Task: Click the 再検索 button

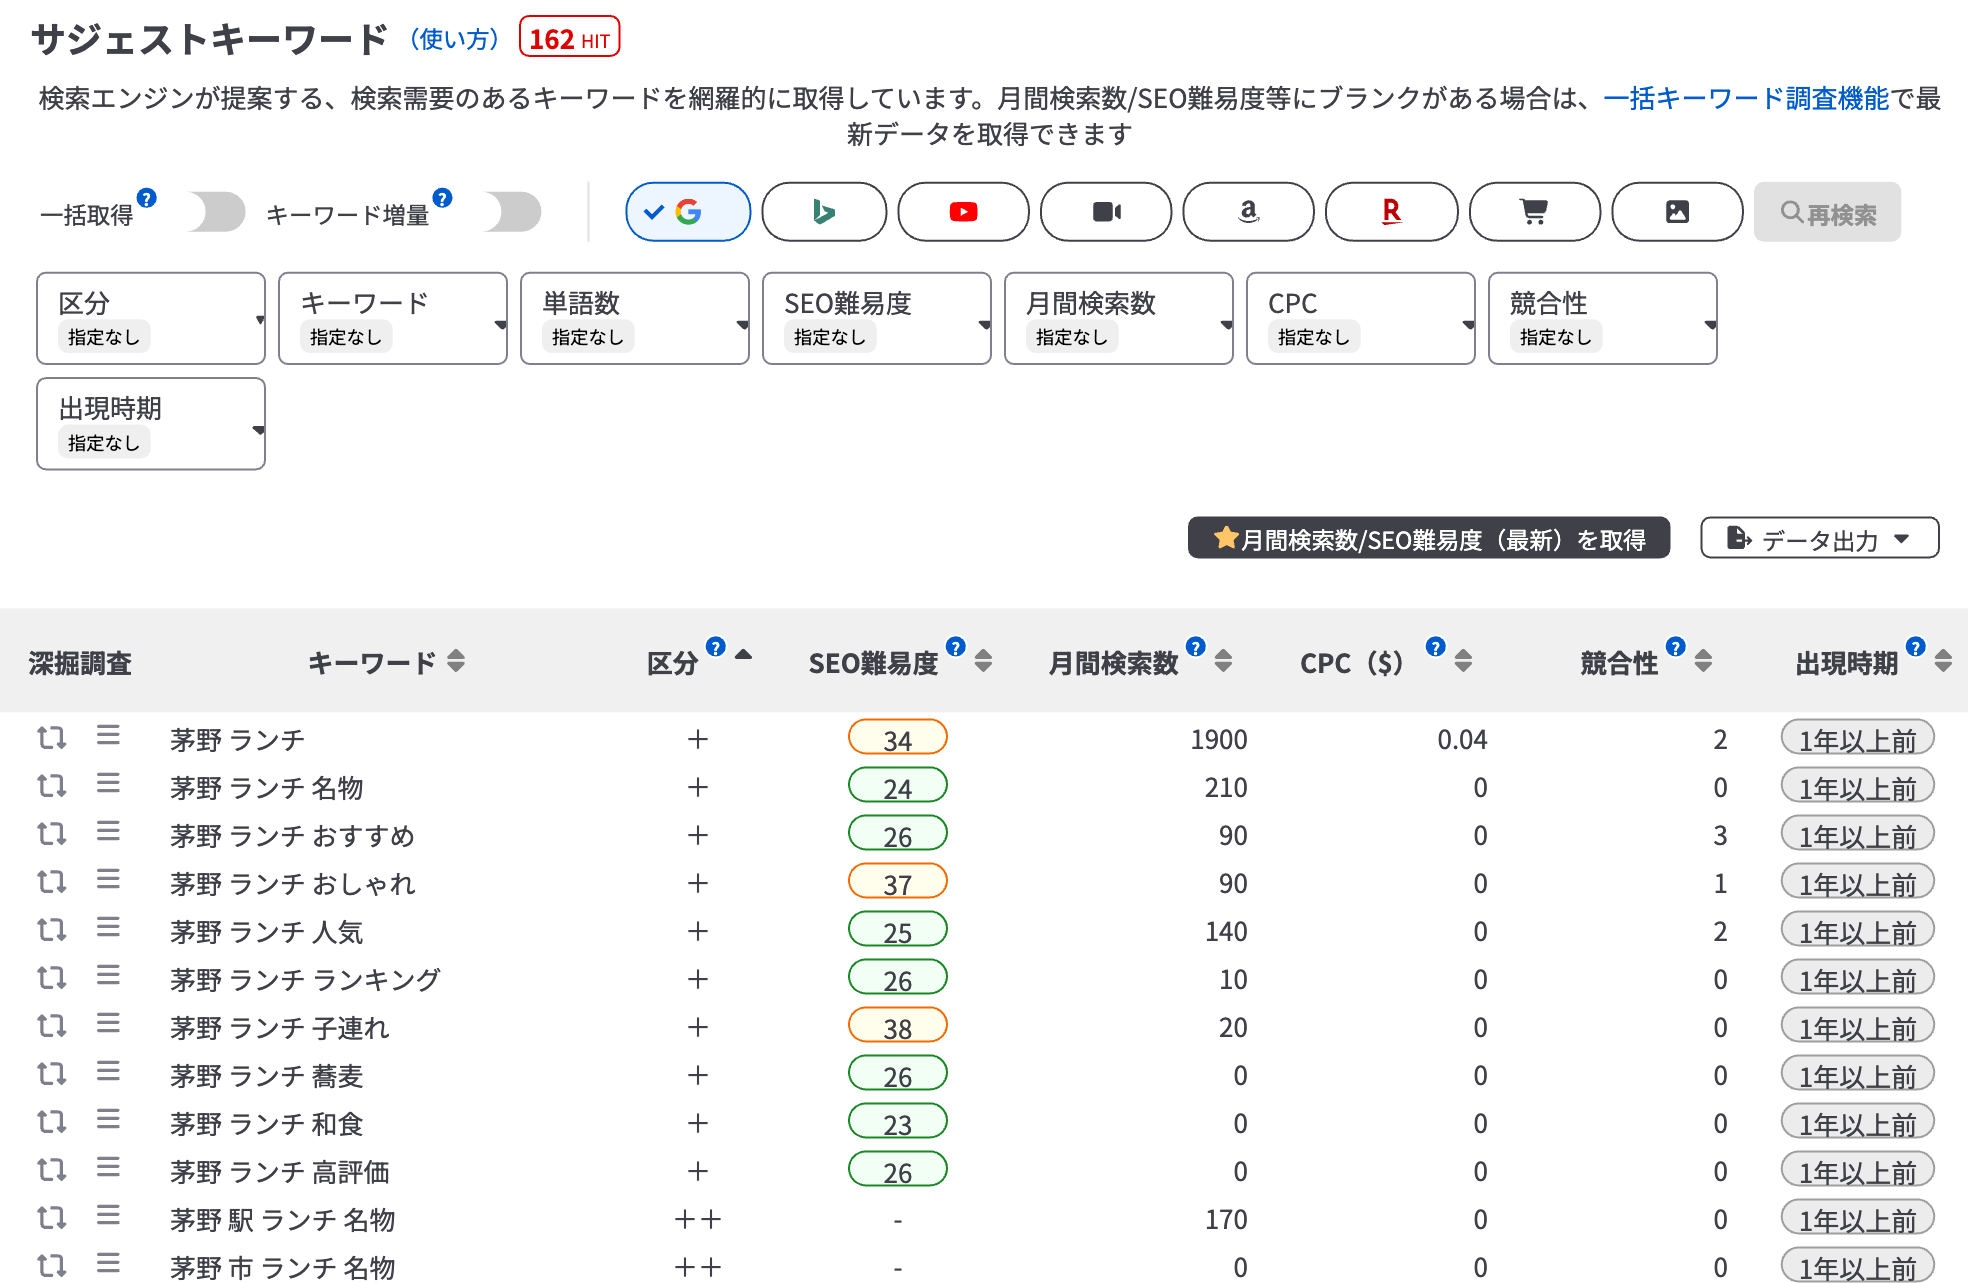Action: coord(1827,212)
